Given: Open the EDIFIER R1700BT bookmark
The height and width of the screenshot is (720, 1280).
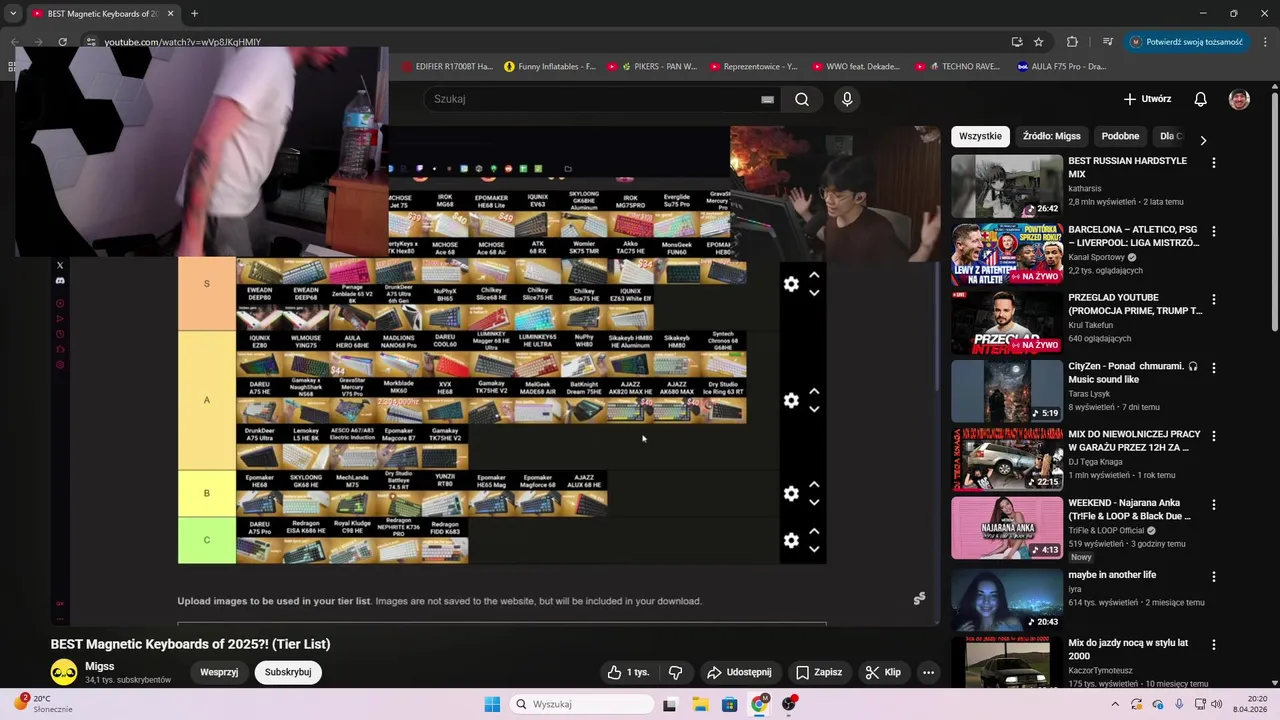Looking at the screenshot, I should click(x=448, y=67).
